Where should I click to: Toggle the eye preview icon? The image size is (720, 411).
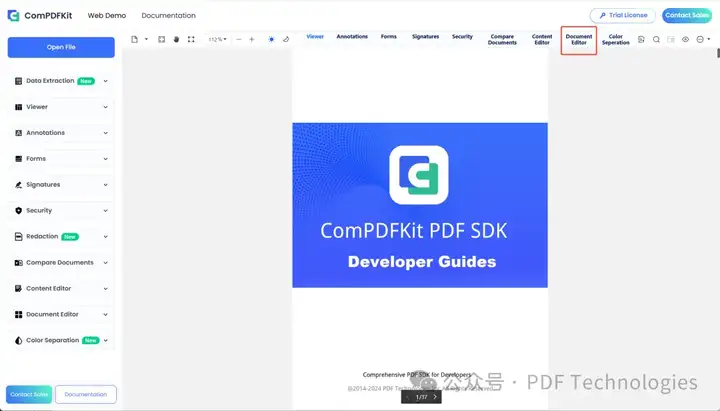tap(686, 39)
